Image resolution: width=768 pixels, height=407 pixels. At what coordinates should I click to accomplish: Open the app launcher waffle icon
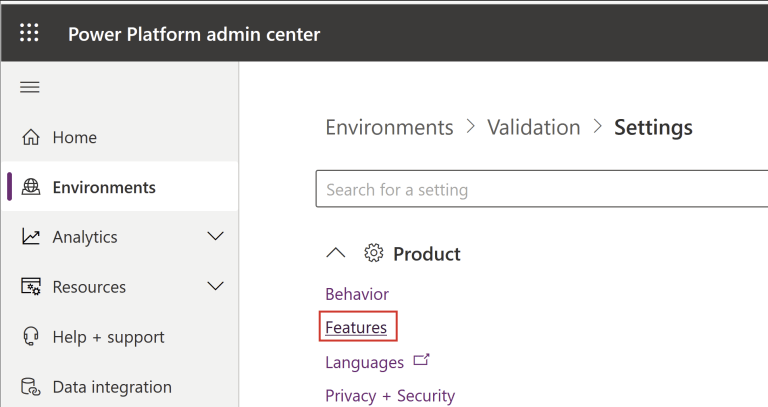pyautogui.click(x=29, y=33)
